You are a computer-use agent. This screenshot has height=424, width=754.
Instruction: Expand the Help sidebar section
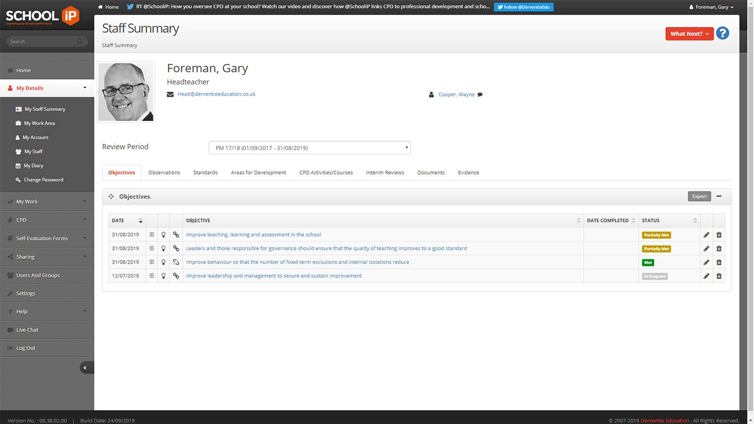pos(47,312)
